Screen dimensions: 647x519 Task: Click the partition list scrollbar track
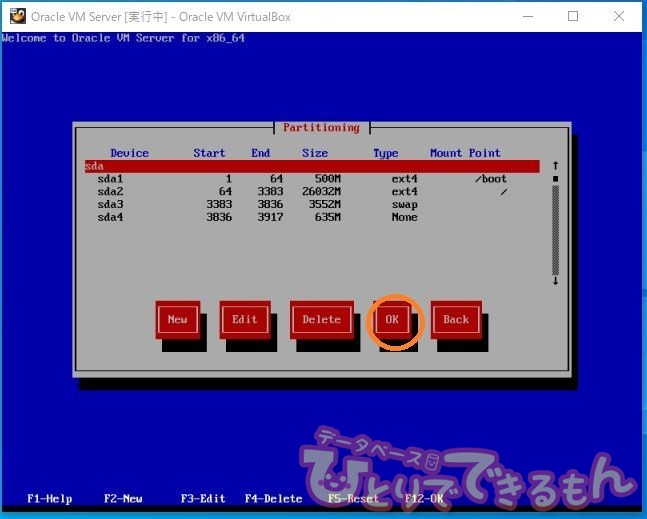pyautogui.click(x=555, y=230)
